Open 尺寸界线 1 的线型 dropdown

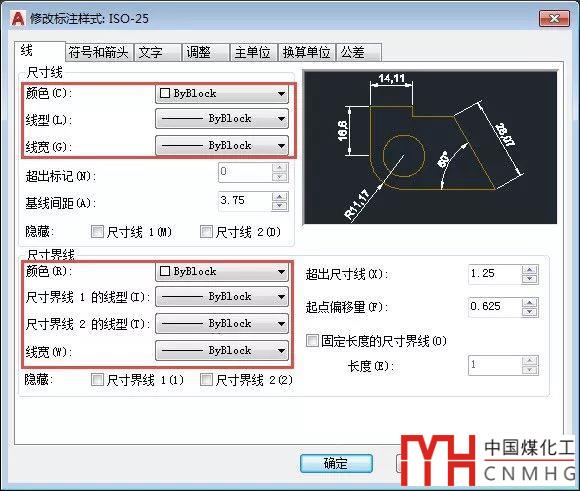[222, 296]
